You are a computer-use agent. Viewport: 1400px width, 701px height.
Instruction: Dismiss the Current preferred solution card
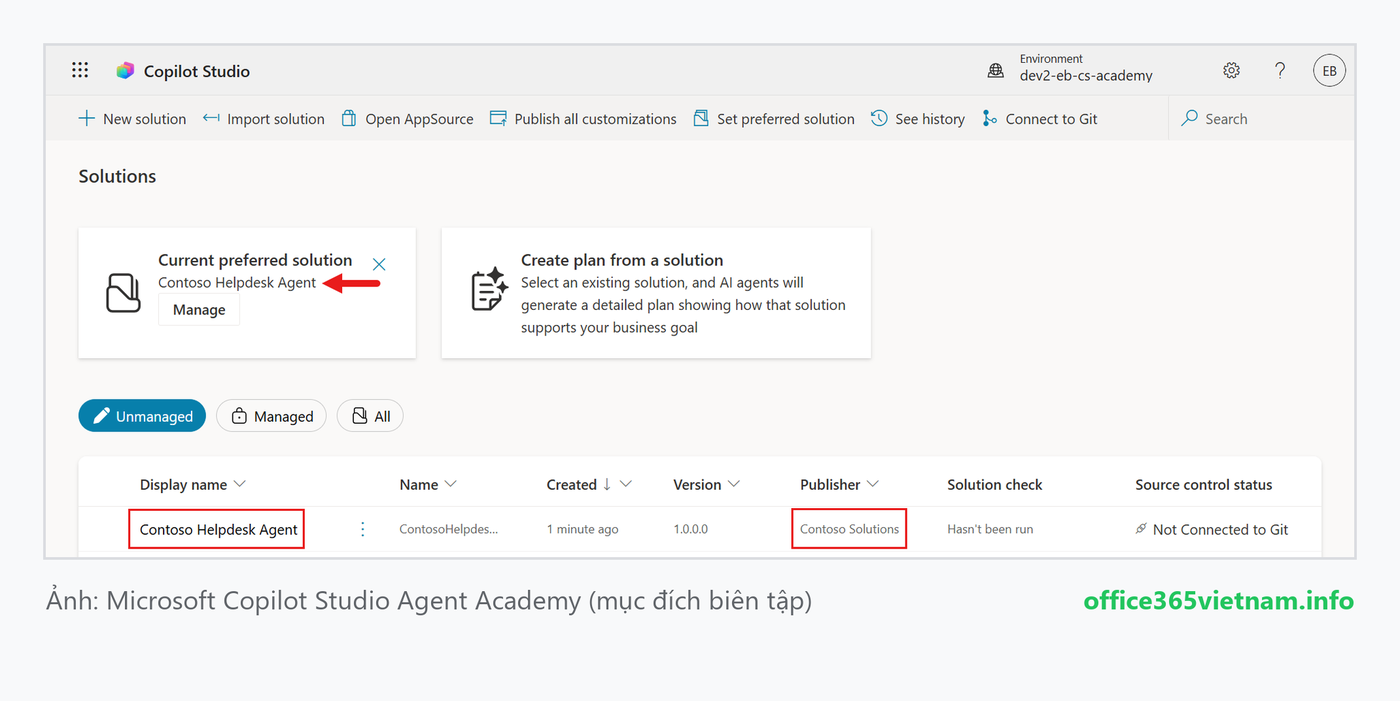tap(379, 264)
